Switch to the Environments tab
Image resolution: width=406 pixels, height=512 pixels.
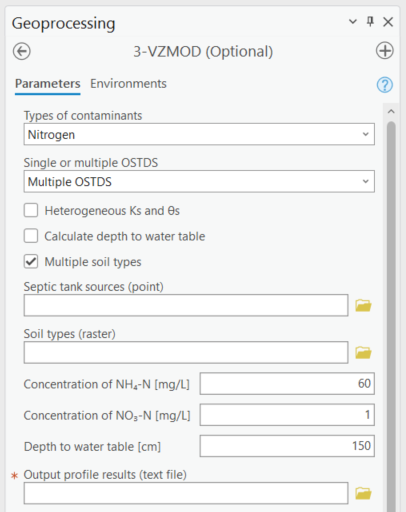pyautogui.click(x=128, y=84)
